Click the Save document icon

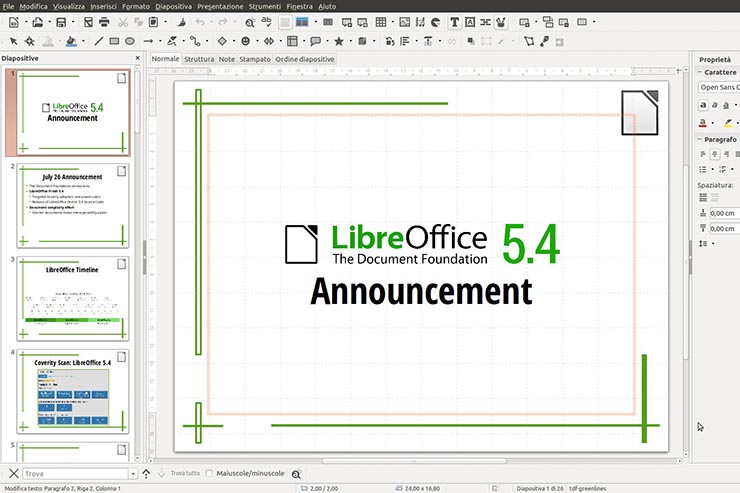pos(60,22)
